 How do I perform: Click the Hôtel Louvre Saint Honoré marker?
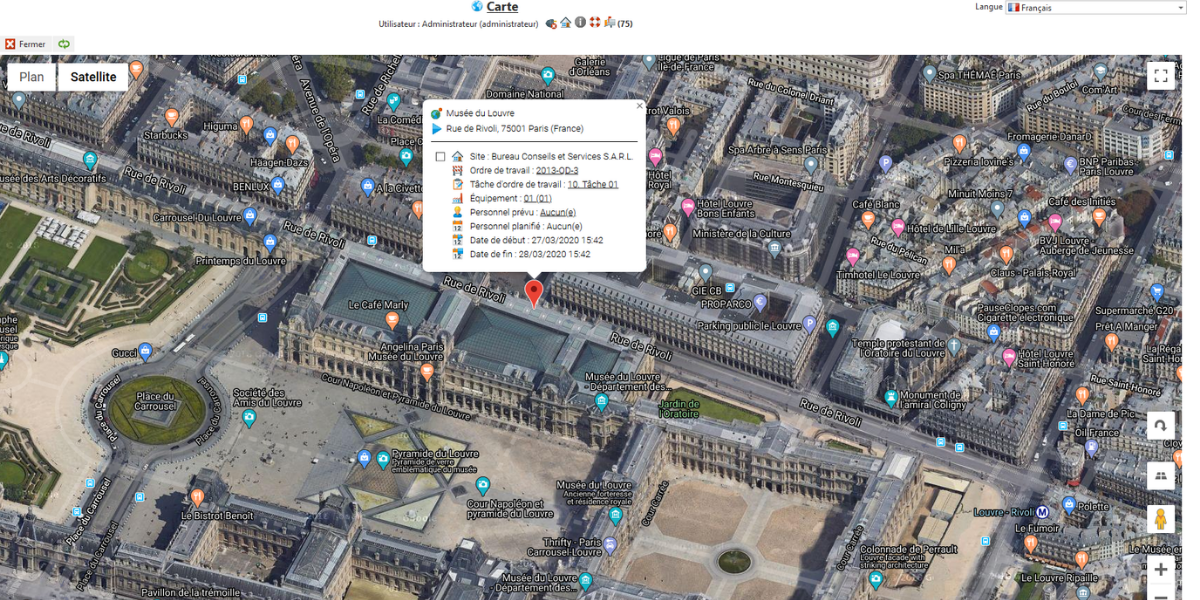[1009, 358]
